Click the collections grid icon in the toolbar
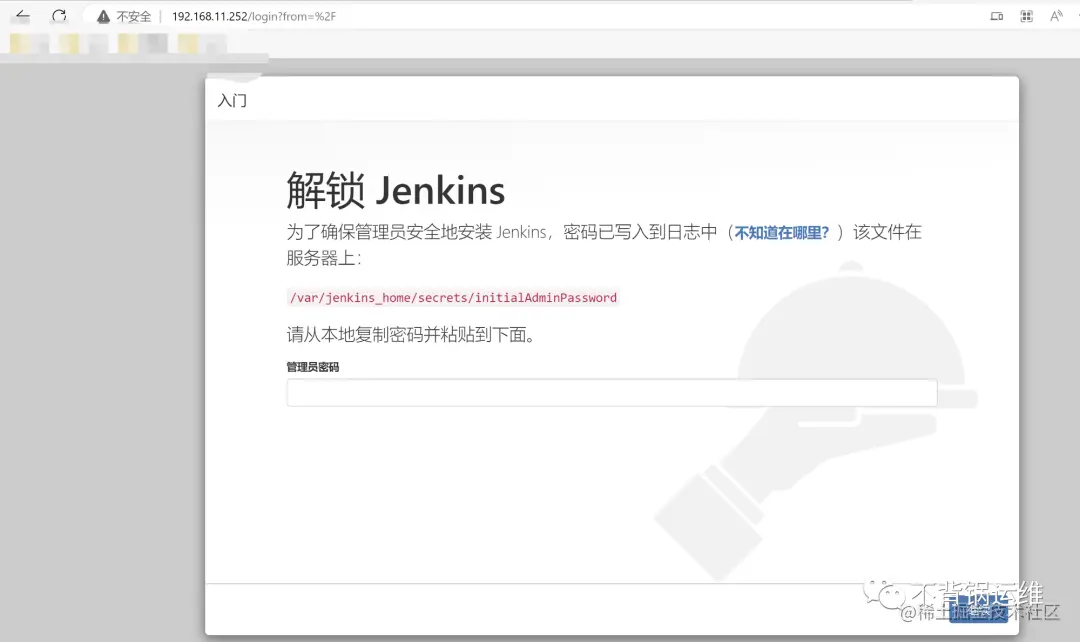Image resolution: width=1080 pixels, height=642 pixels. [x=1024, y=15]
